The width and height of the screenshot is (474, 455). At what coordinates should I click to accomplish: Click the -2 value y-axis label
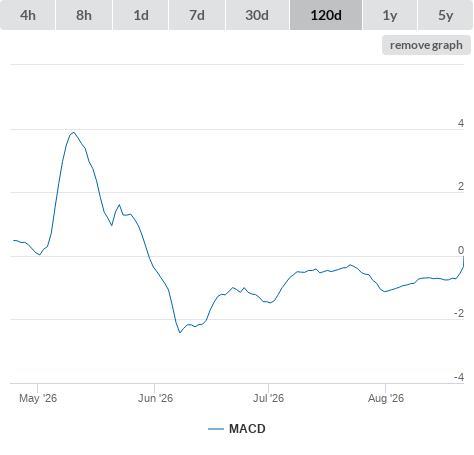[459, 313]
